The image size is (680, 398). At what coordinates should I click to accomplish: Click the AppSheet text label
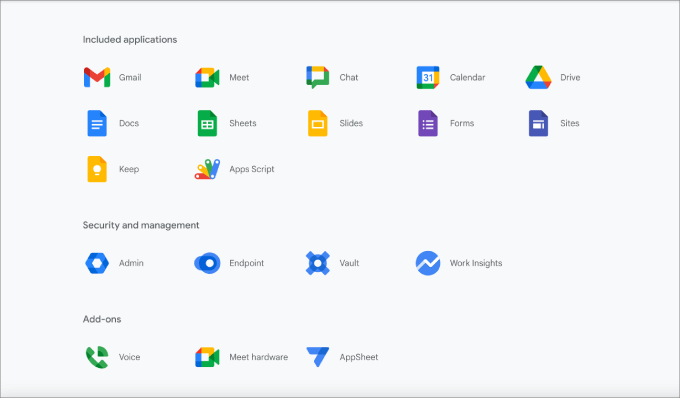[359, 357]
